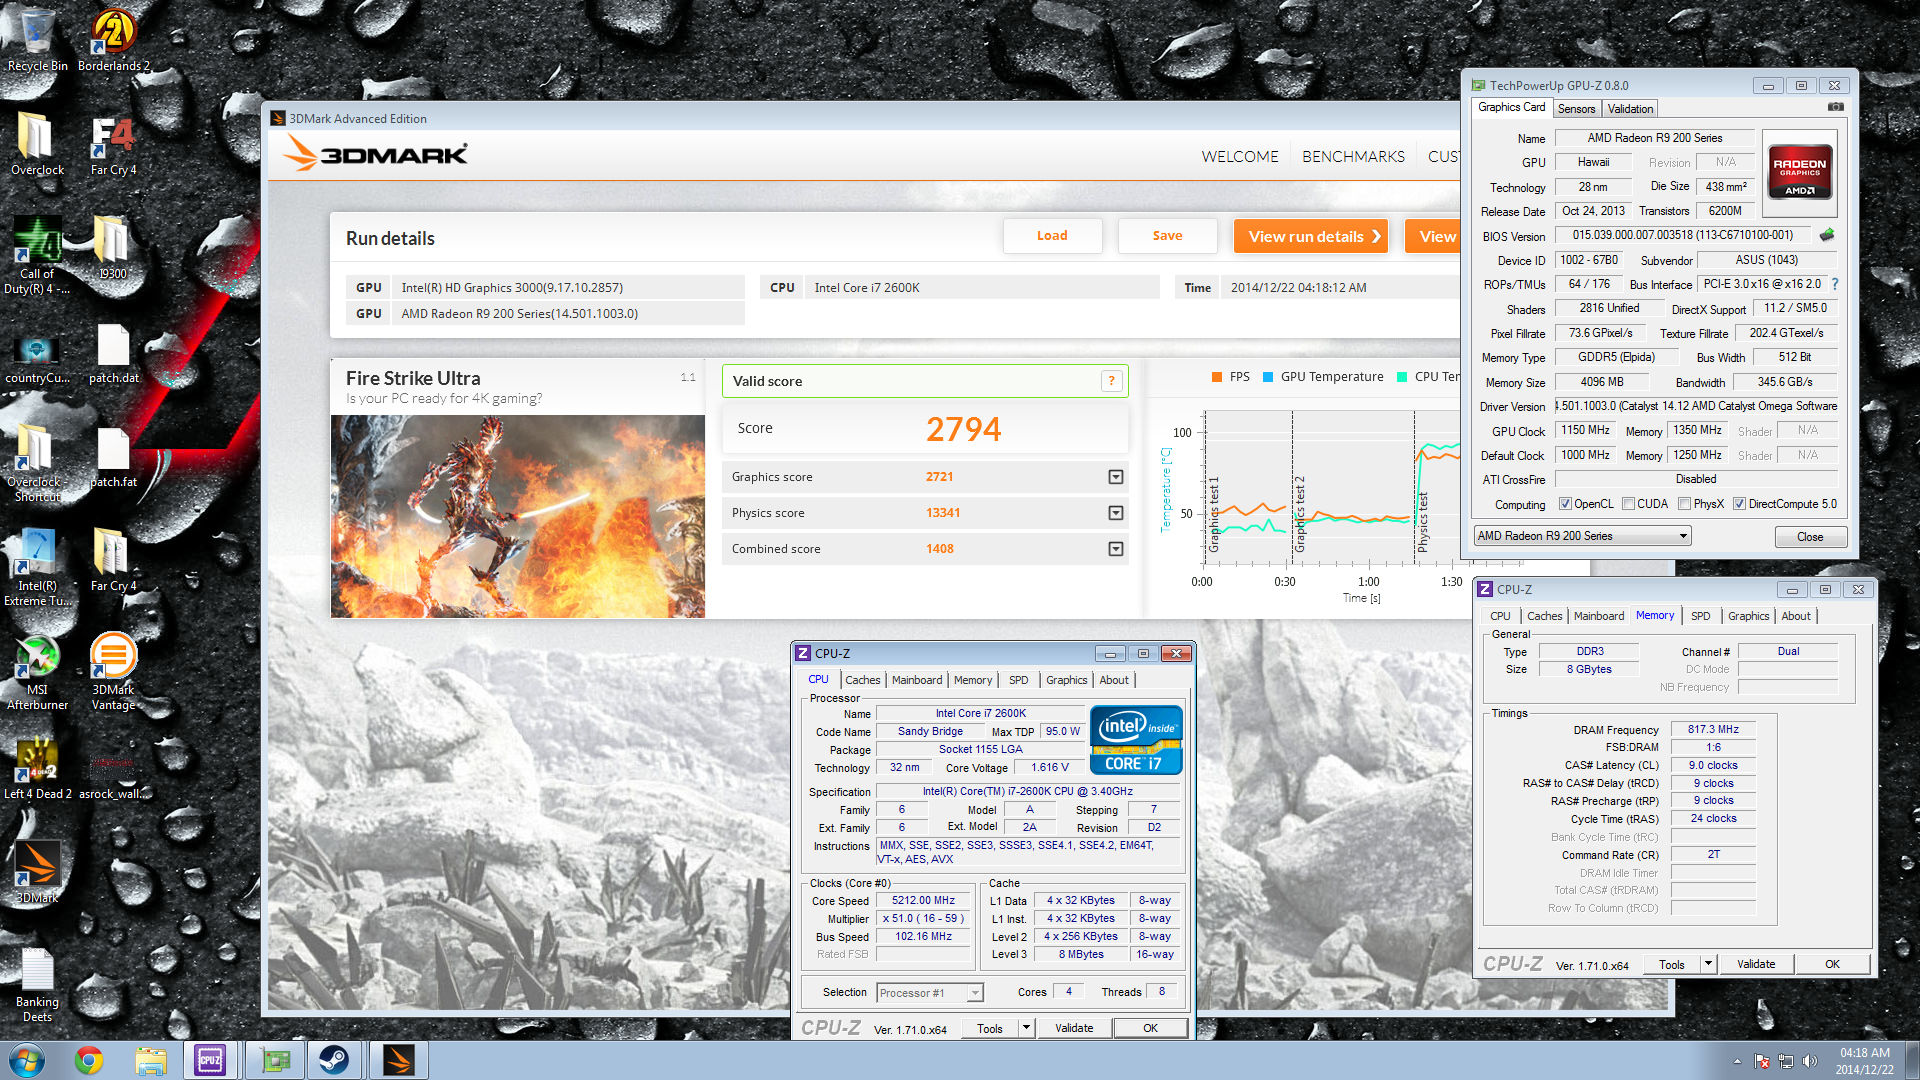Expand Physics score details

(1116, 513)
